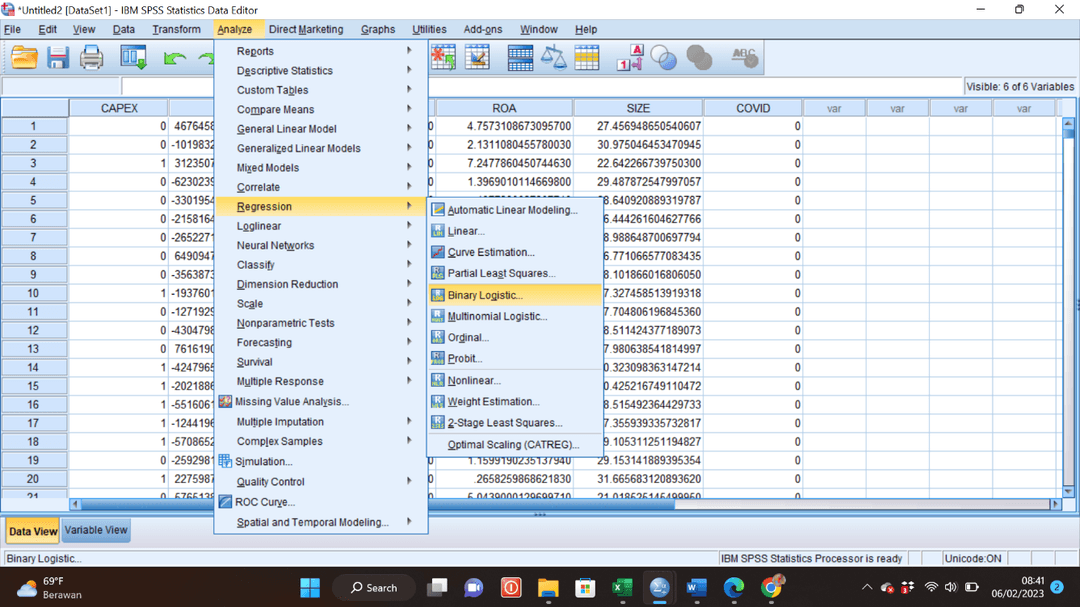Open Excel from the taskbar
Viewport: 1080px width, 607px height.
click(x=622, y=588)
